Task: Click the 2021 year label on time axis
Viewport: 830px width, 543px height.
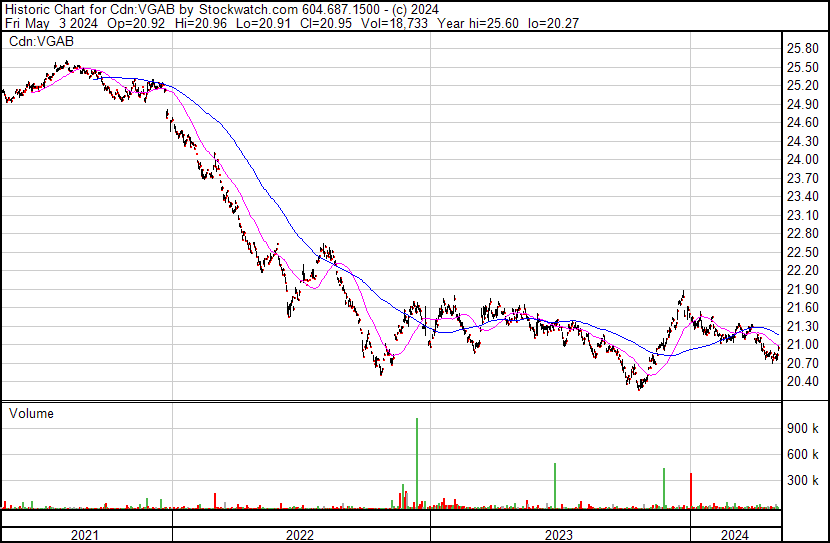Action: (x=85, y=535)
